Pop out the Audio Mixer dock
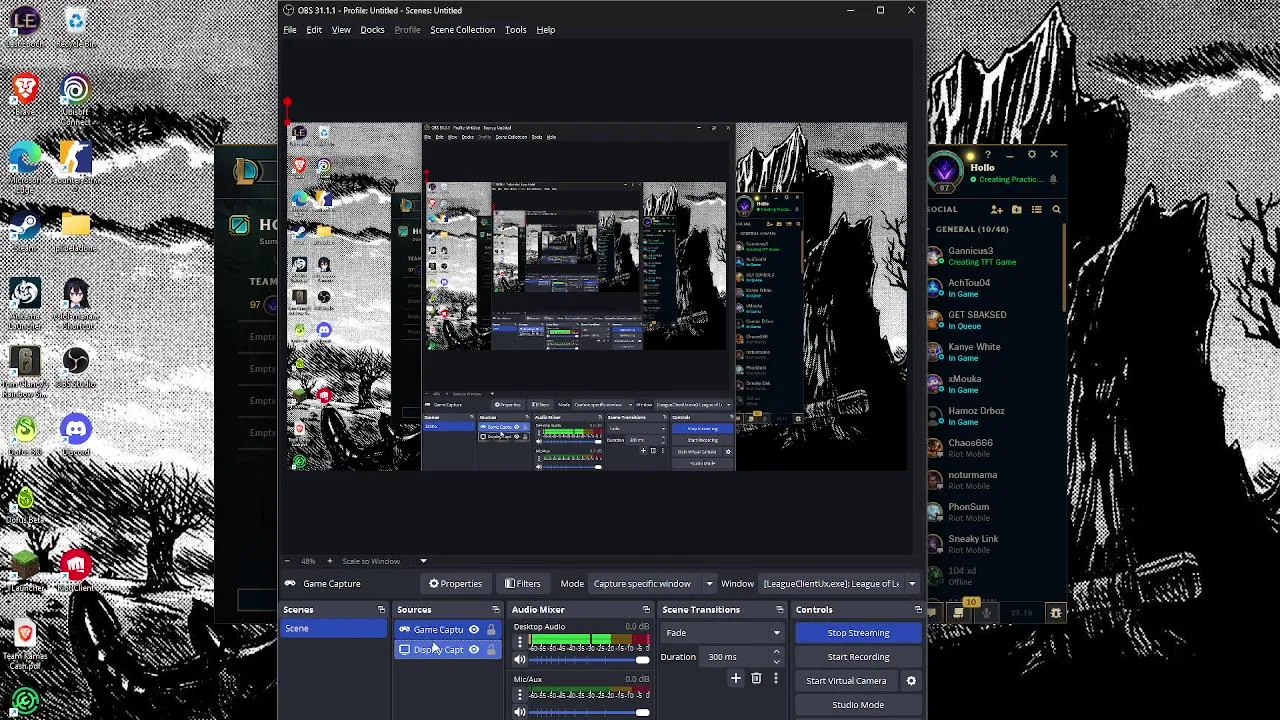Viewport: 1280px width, 720px height. coord(646,610)
